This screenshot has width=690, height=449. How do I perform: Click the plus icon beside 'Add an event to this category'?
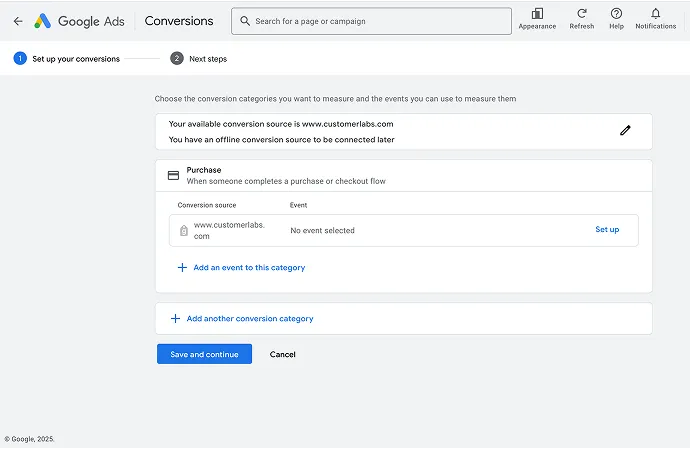pyautogui.click(x=182, y=268)
